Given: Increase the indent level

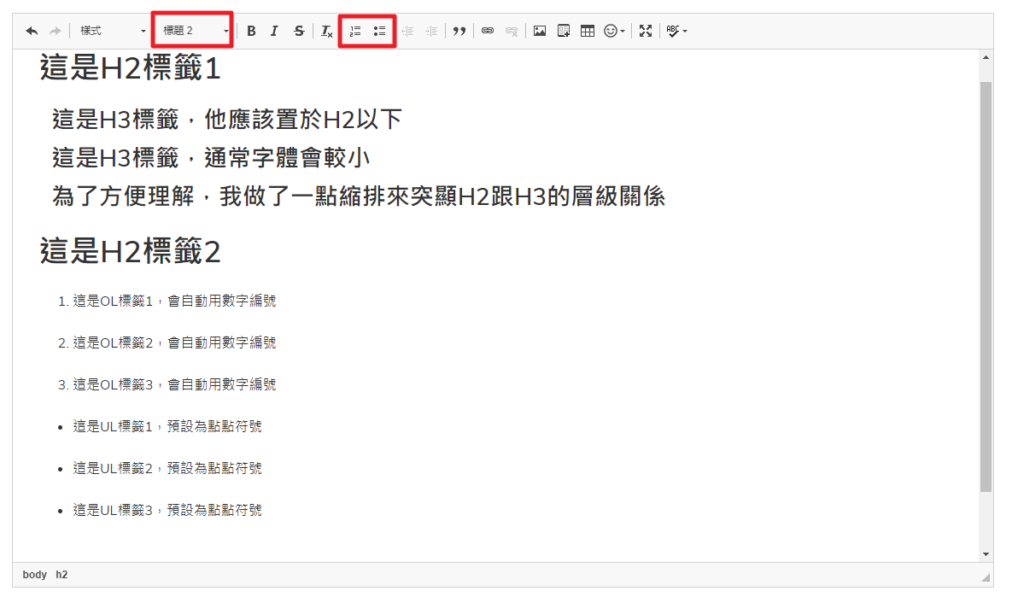Looking at the screenshot, I should click(432, 31).
